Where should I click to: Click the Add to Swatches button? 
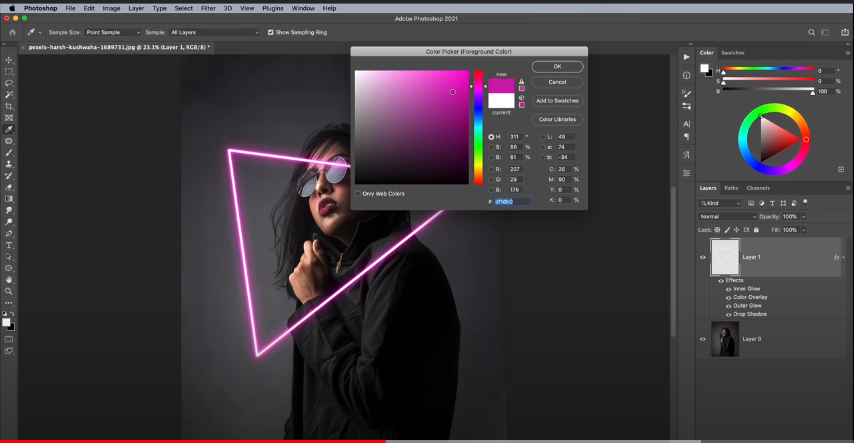pyautogui.click(x=557, y=101)
